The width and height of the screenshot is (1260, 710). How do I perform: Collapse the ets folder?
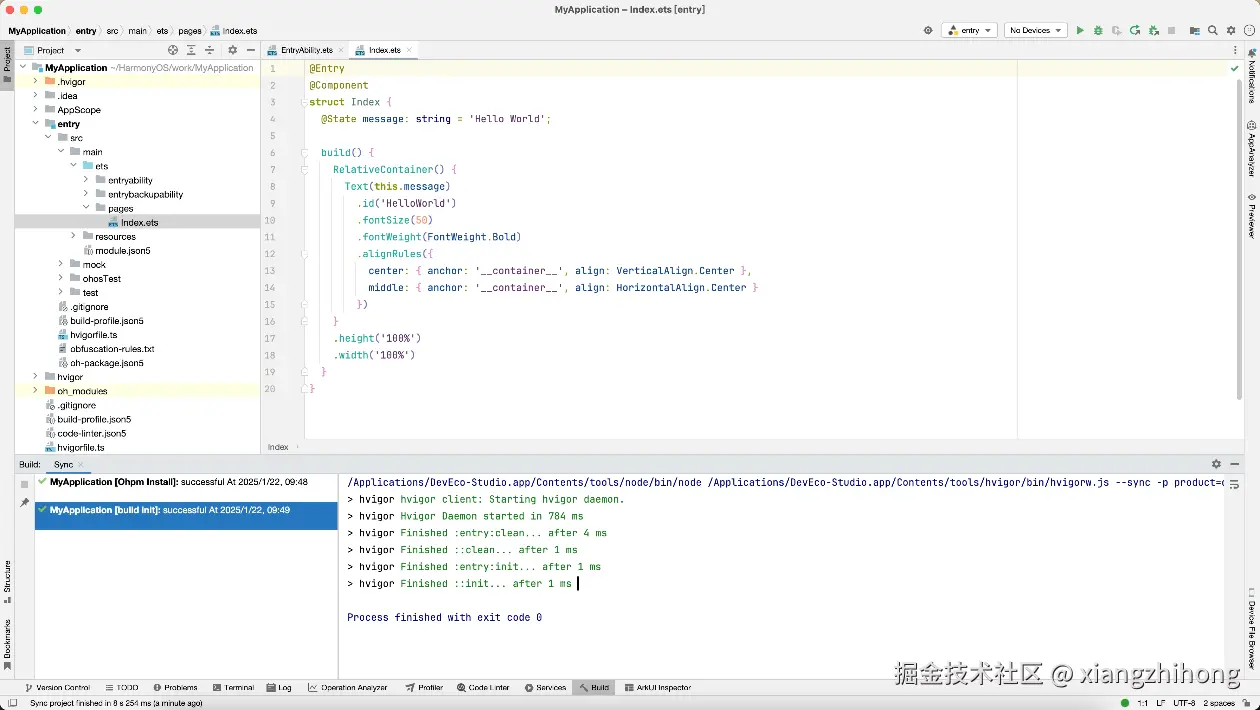click(x=74, y=166)
